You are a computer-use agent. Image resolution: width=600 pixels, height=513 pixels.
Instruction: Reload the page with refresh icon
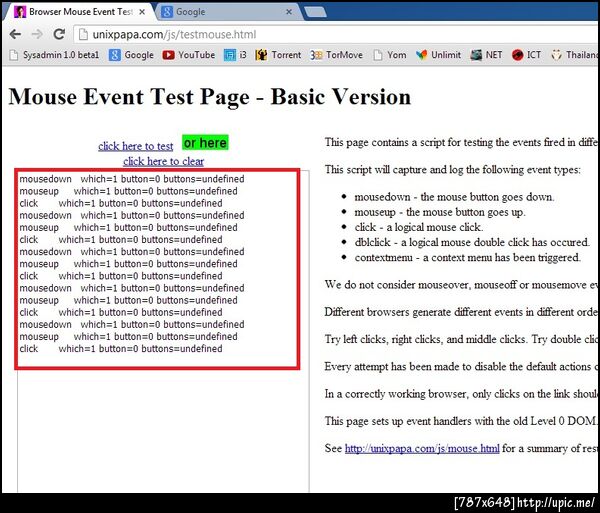pyautogui.click(x=59, y=34)
